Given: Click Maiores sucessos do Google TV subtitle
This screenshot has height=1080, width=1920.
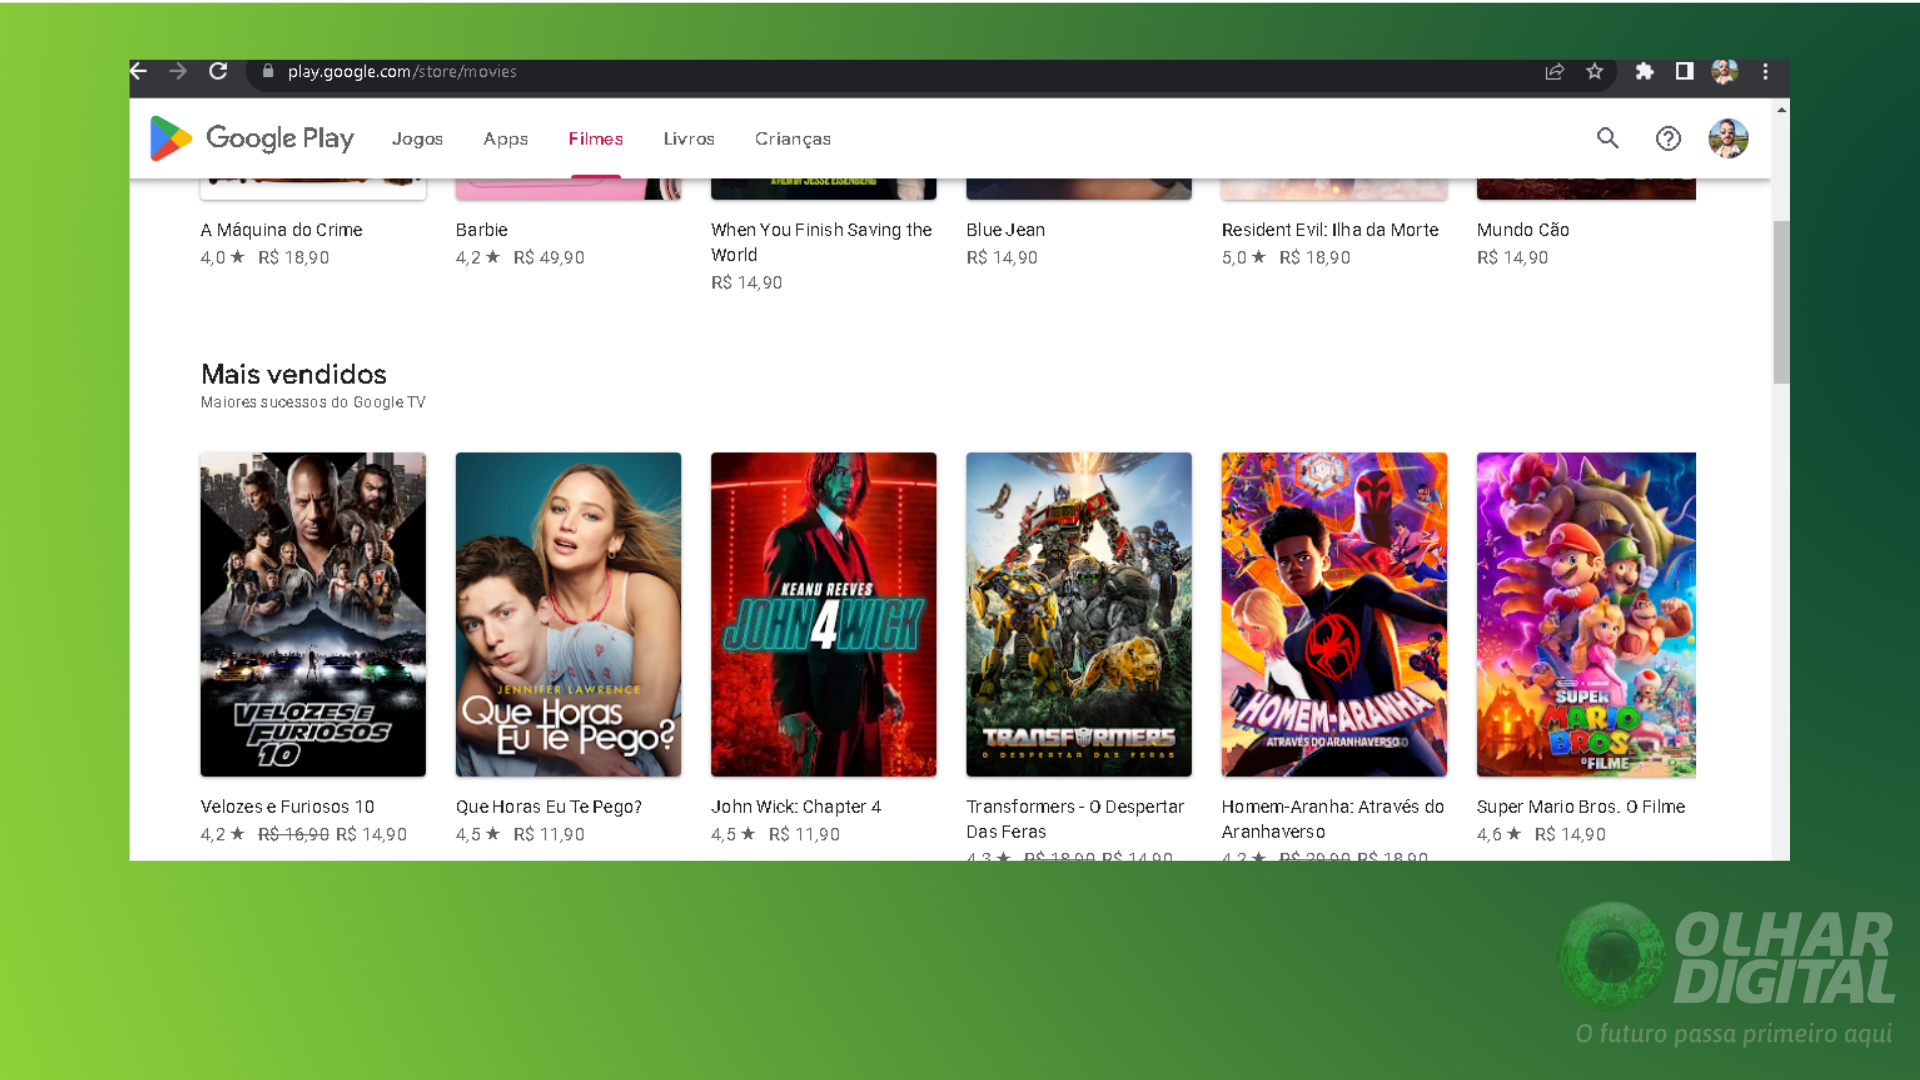Looking at the screenshot, I should (x=313, y=402).
